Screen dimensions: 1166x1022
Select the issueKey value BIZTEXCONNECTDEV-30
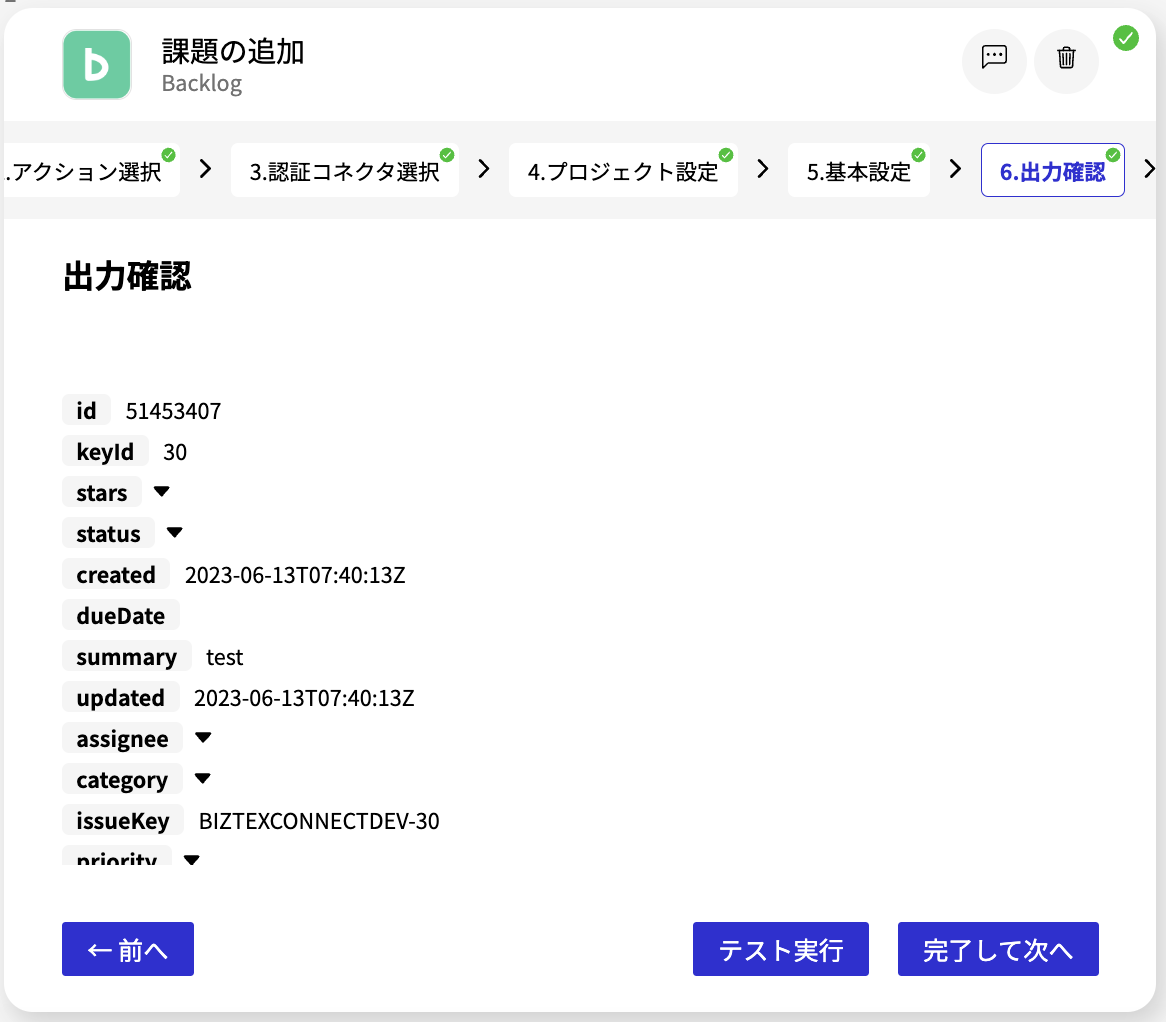319,821
